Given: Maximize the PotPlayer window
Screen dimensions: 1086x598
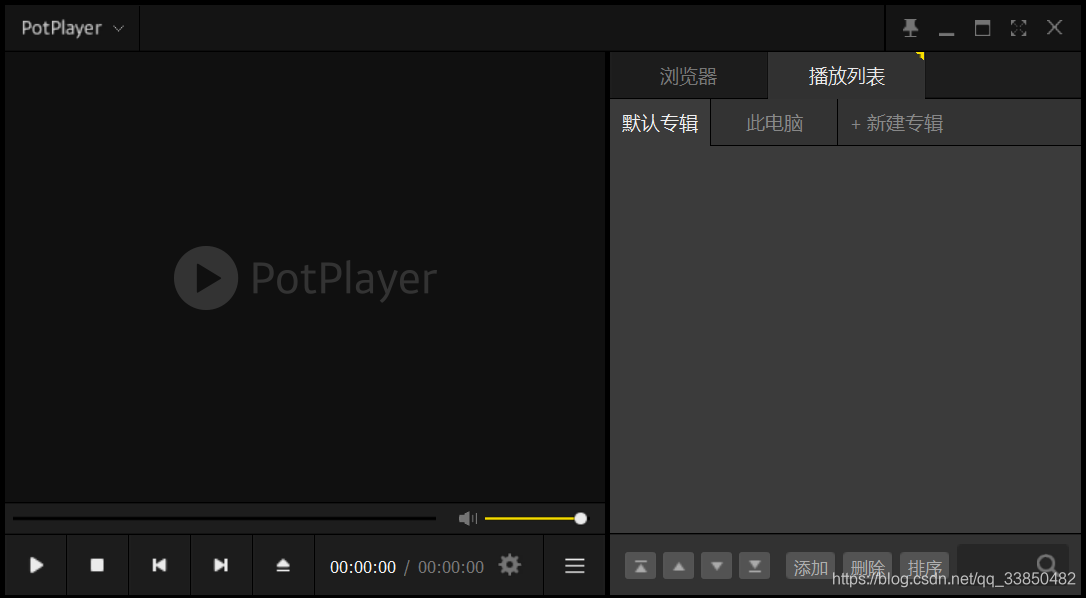Looking at the screenshot, I should pyautogui.click(x=982, y=28).
